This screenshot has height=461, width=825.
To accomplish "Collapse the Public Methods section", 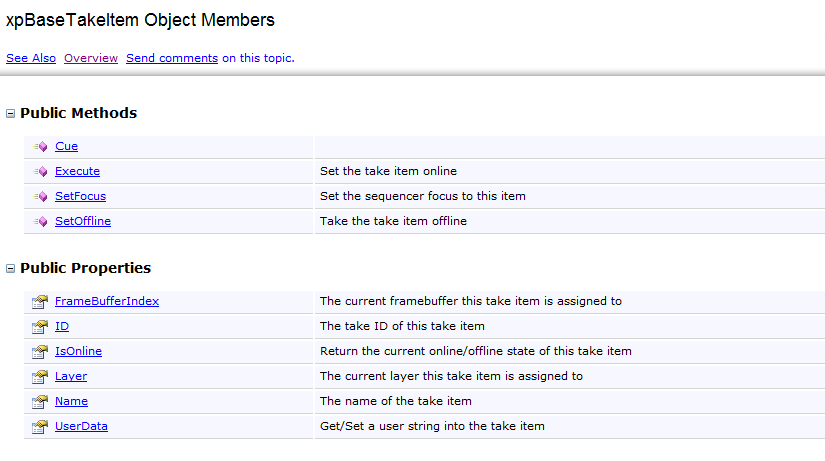I will coord(11,114).
